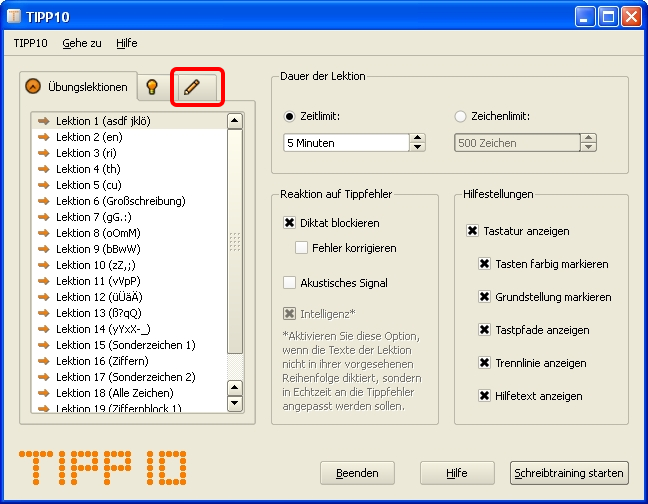Click the arrow icon next to Lektion 13
Viewport: 648px width, 504px height.
(x=44, y=313)
